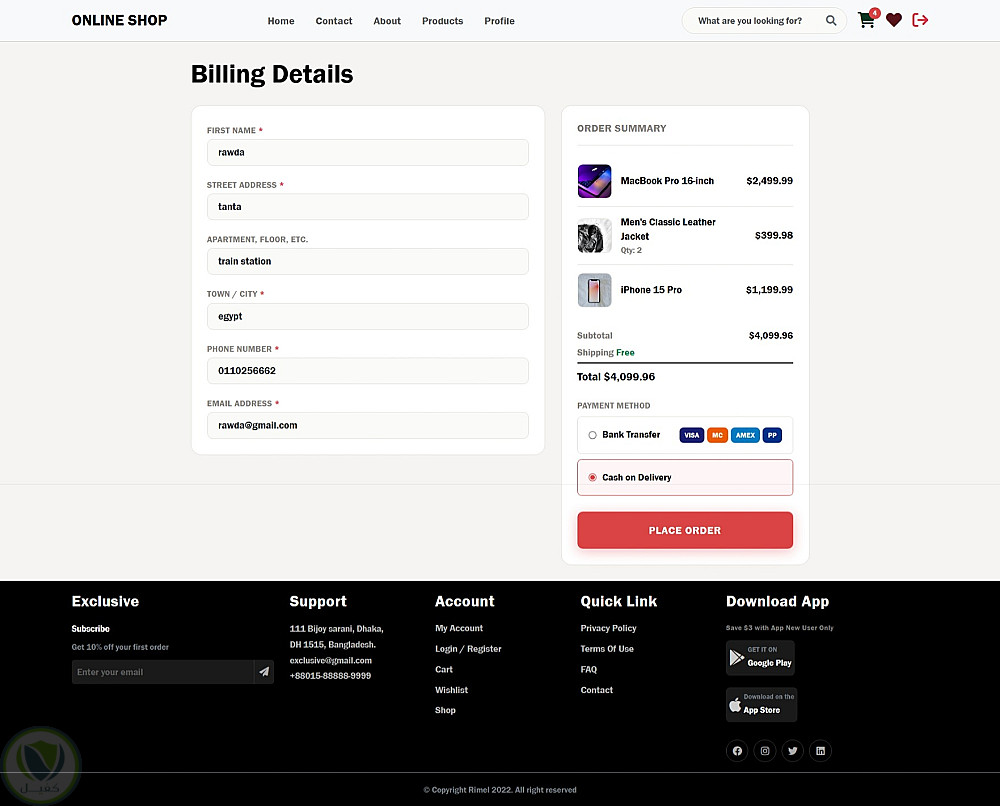The width and height of the screenshot is (1000, 806).
Task: Open the LinkedIn social icon
Action: [x=820, y=751]
